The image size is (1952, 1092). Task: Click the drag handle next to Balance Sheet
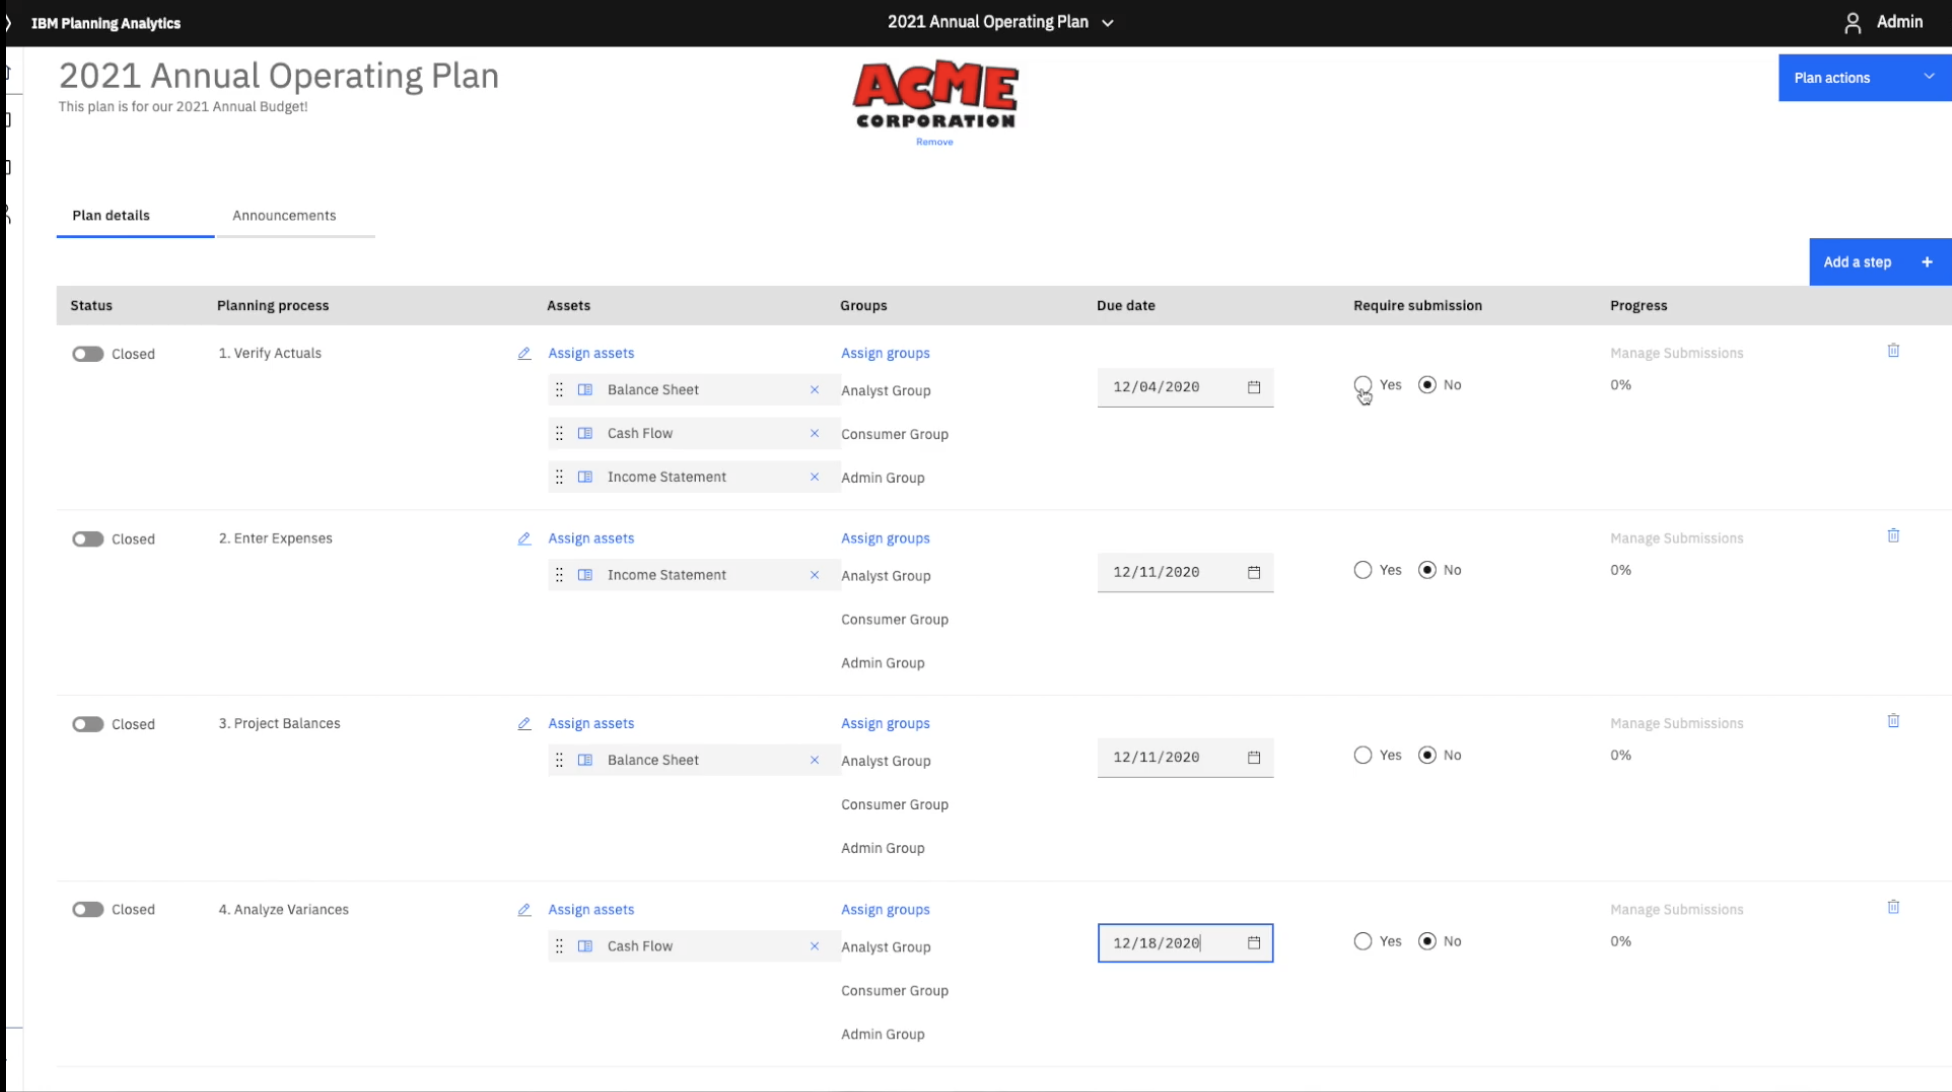[559, 389]
